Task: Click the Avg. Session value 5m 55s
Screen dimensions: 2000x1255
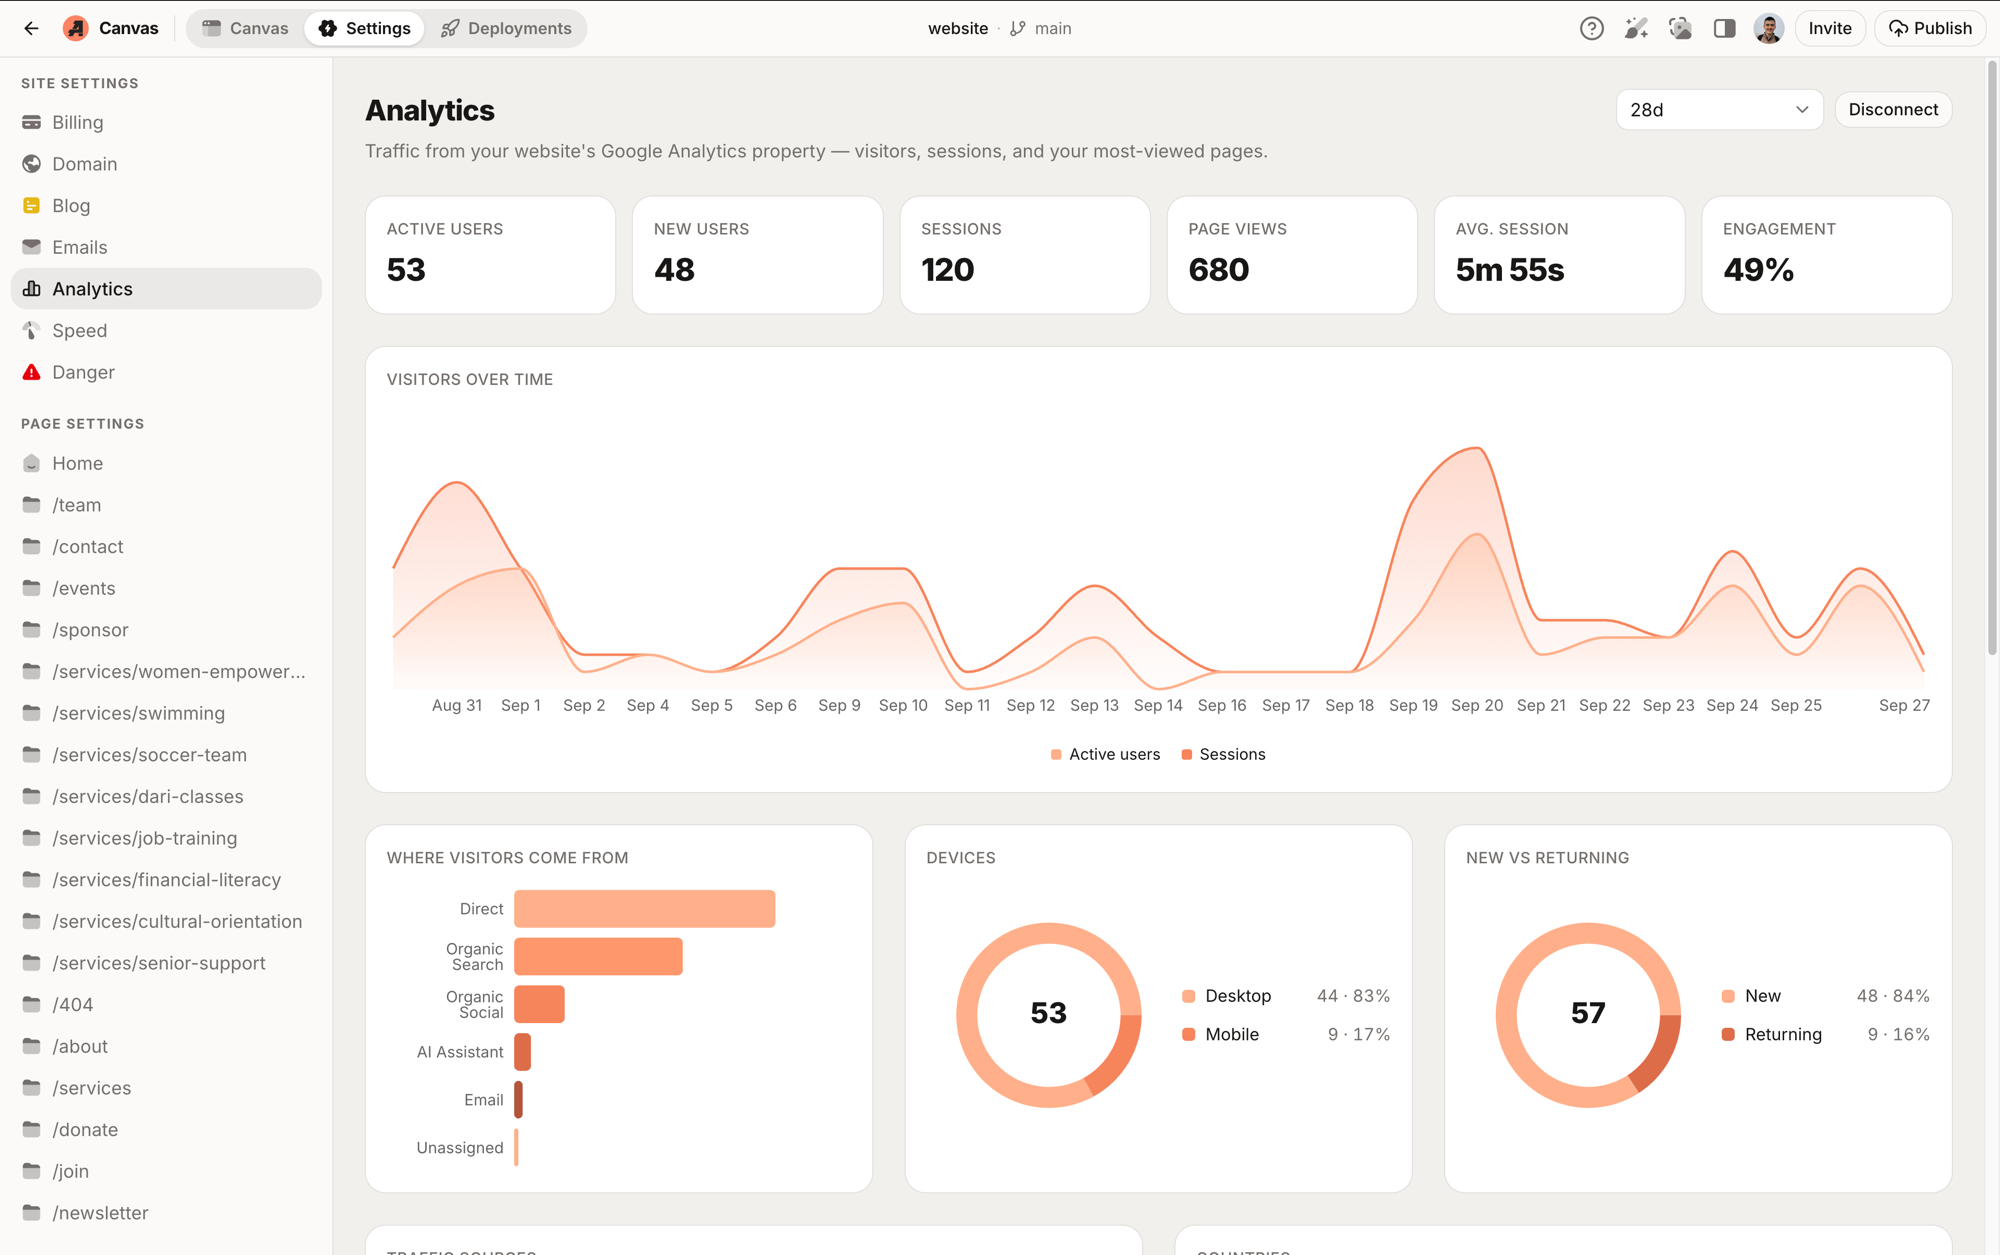Action: pos(1509,270)
